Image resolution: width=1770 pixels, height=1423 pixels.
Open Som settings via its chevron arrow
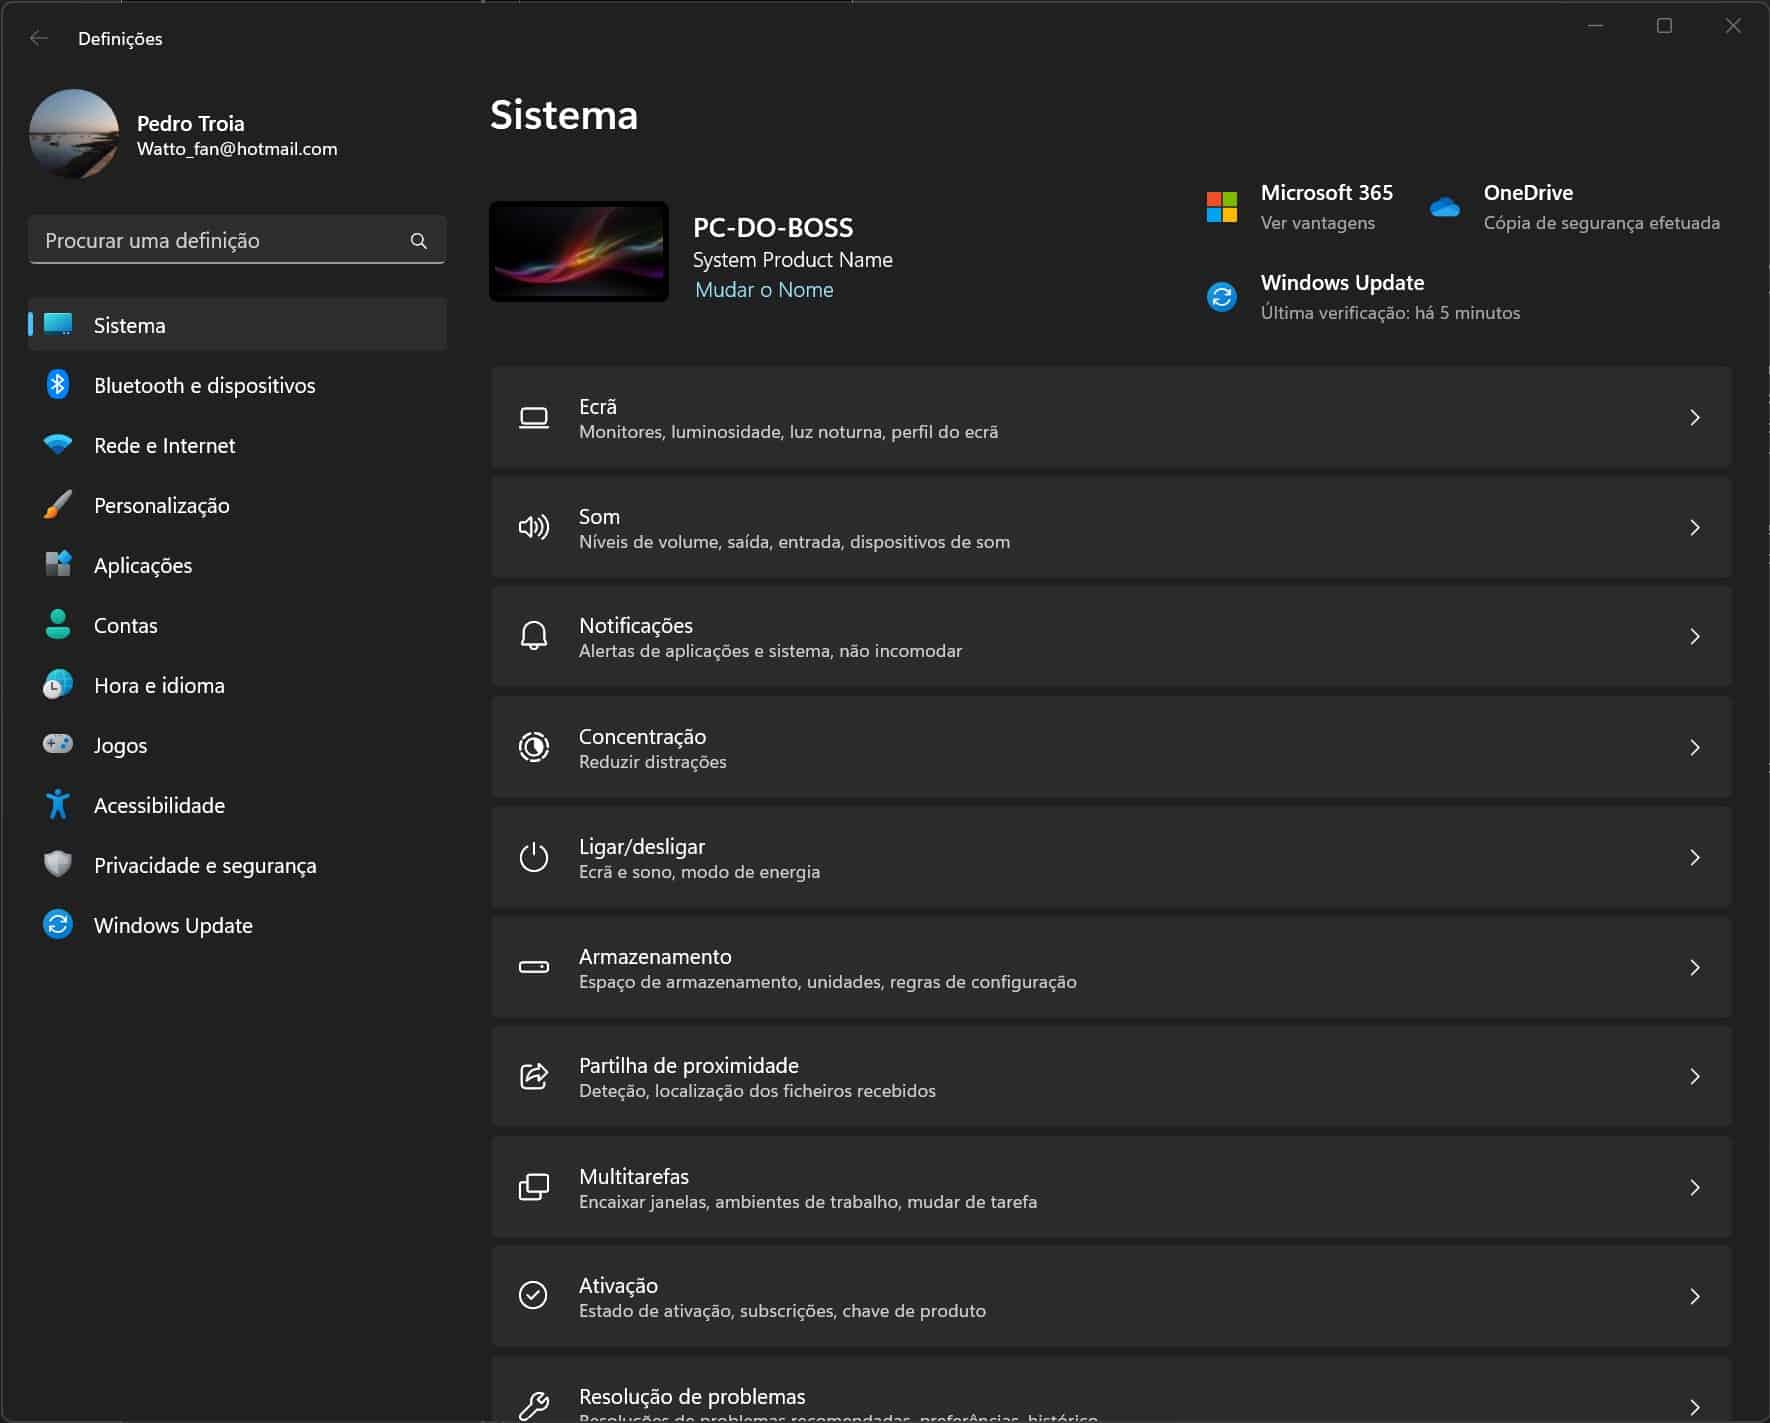[x=1694, y=527]
